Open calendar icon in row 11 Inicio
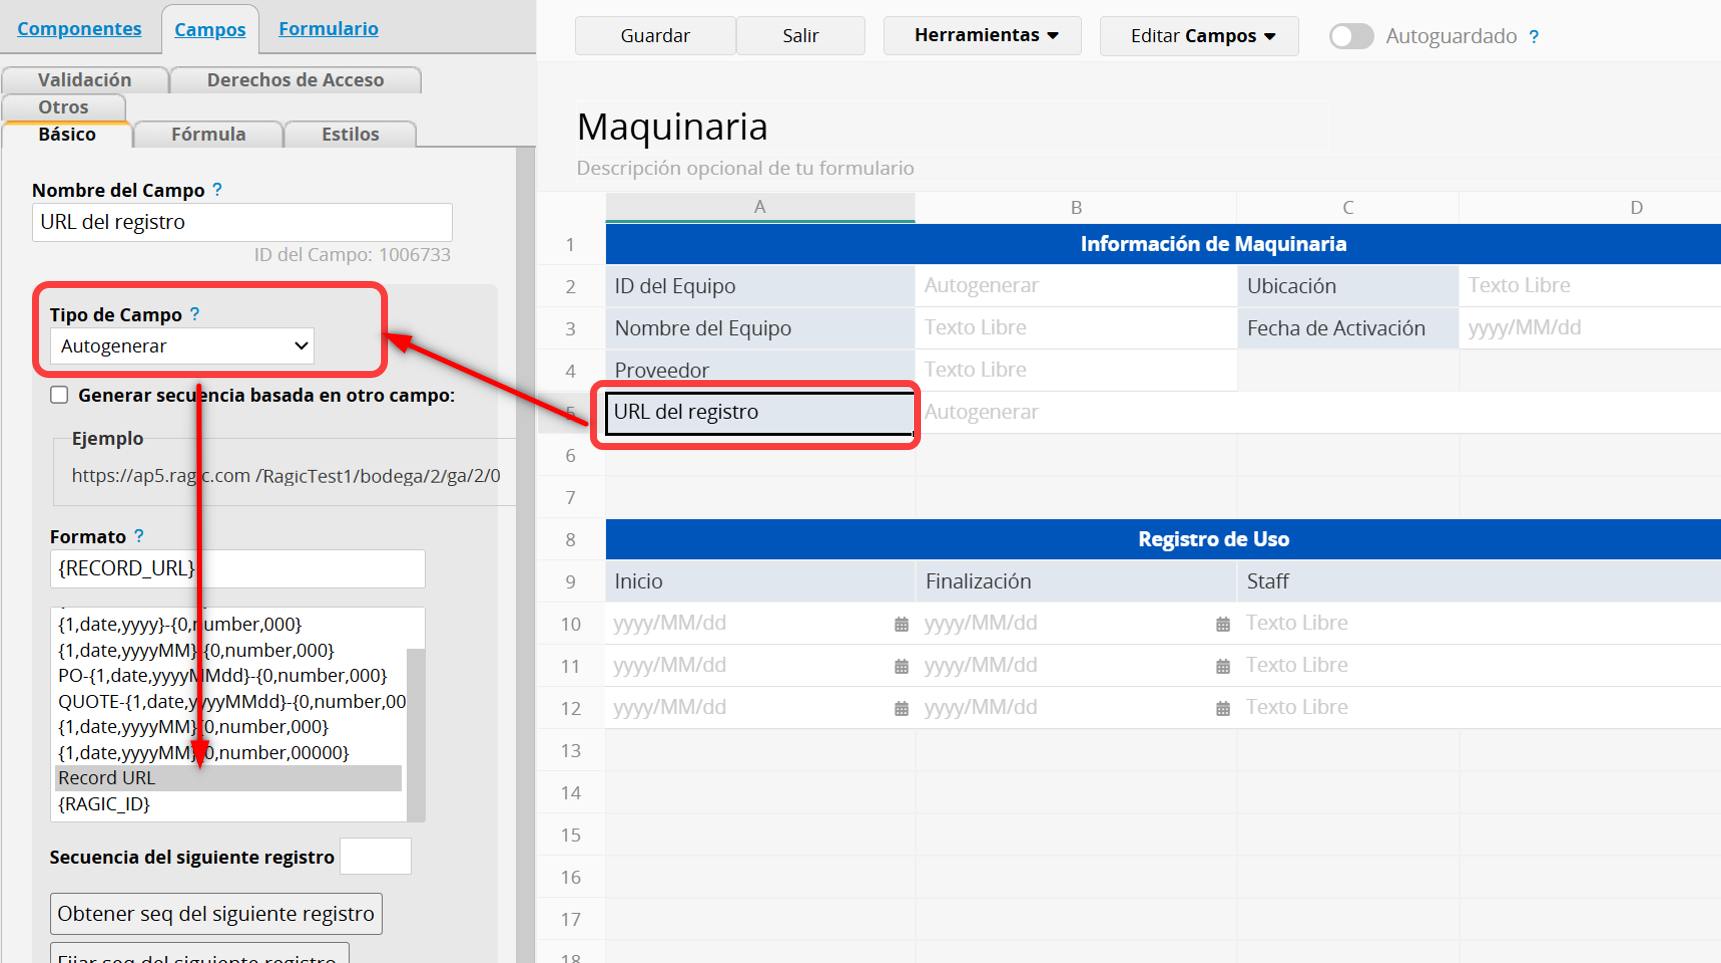1721x963 pixels. [x=901, y=666]
